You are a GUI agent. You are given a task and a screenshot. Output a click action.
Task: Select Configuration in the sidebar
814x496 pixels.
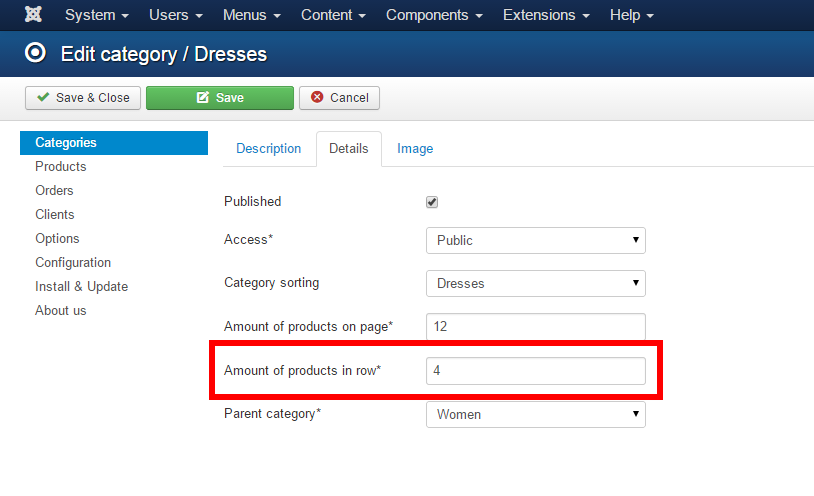point(73,263)
